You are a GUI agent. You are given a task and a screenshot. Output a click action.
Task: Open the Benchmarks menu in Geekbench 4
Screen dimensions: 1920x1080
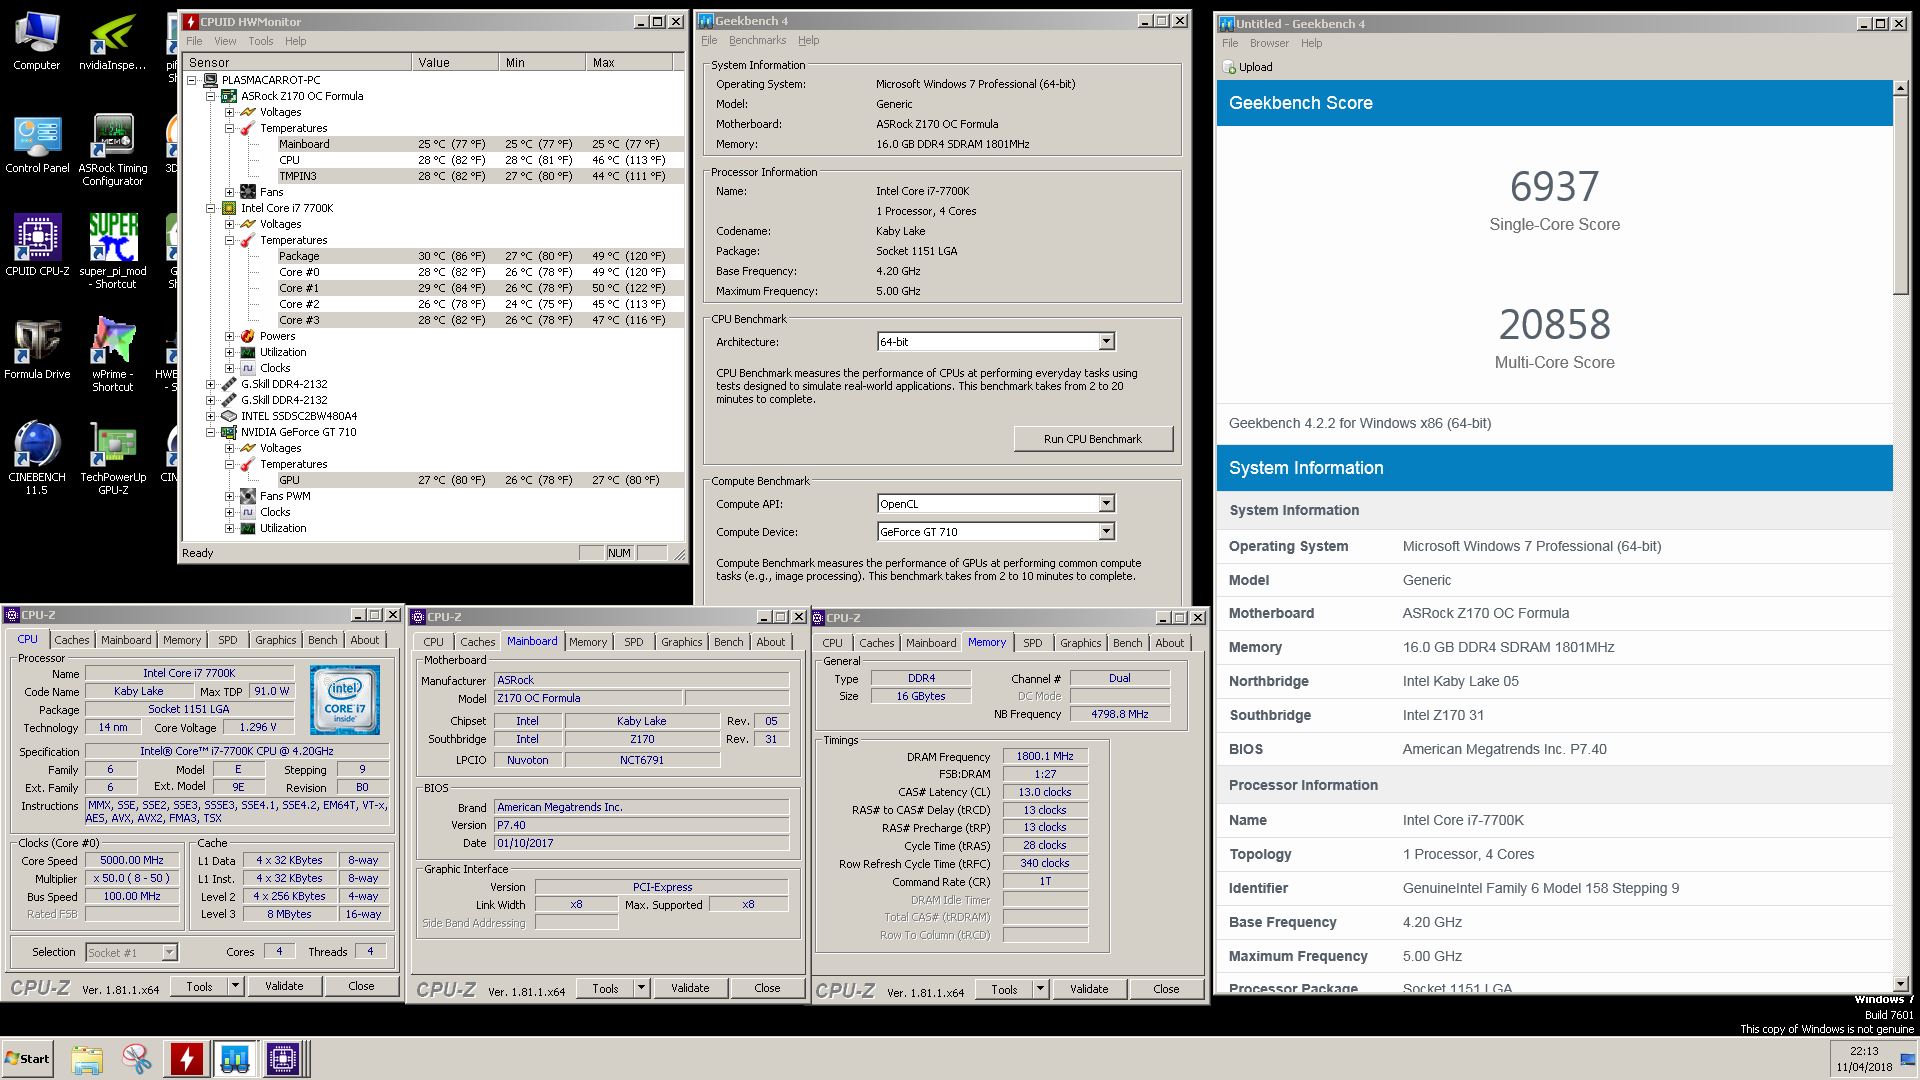click(x=757, y=40)
